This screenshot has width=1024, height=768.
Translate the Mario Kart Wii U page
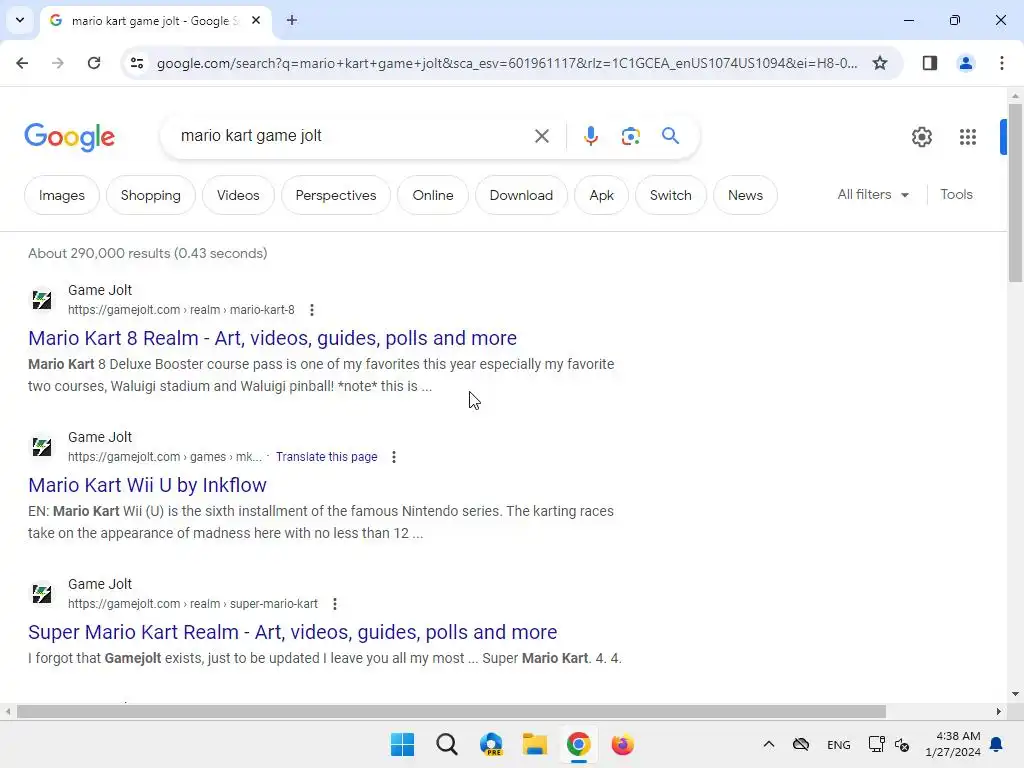327,456
